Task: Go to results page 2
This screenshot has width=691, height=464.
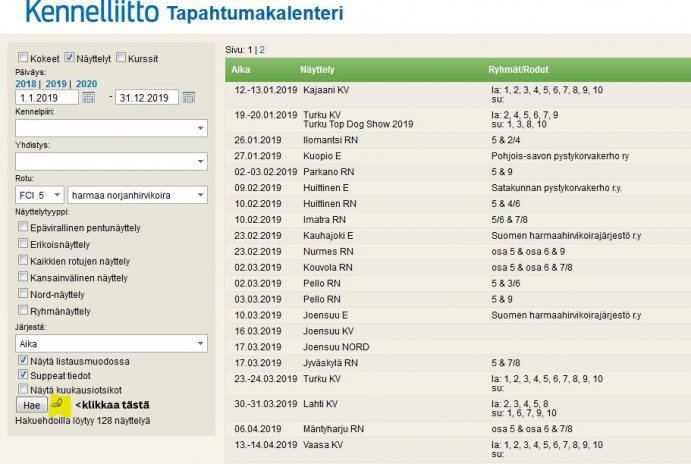Action: pos(262,50)
